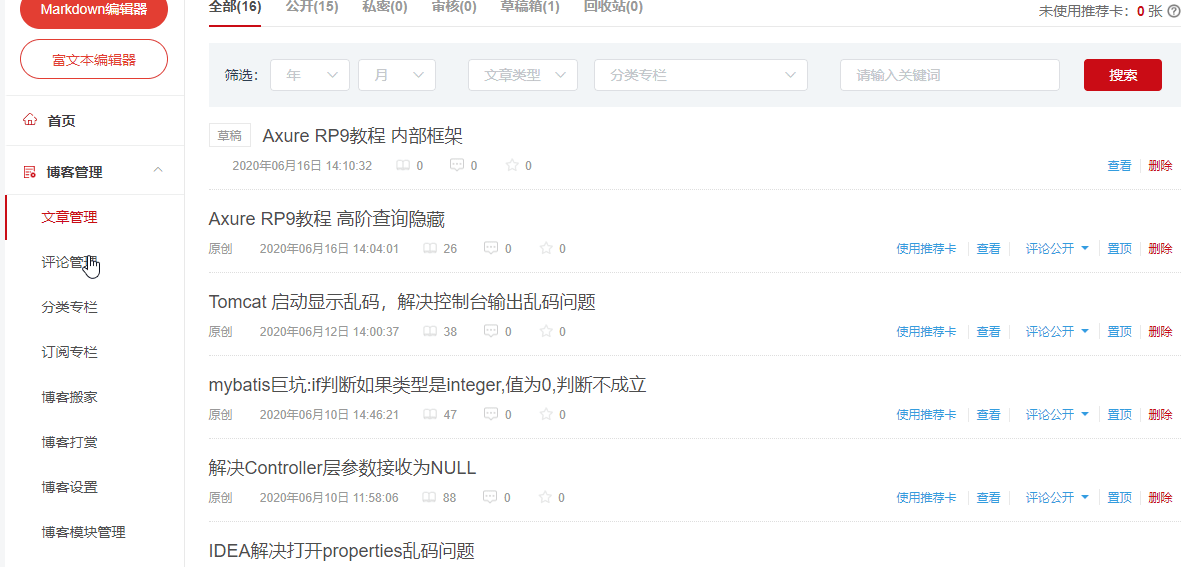Image resolution: width=1204 pixels, height=567 pixels.
Task: Click the comment icon for 解决Controller层参数接收为NULL
Action: click(x=491, y=498)
